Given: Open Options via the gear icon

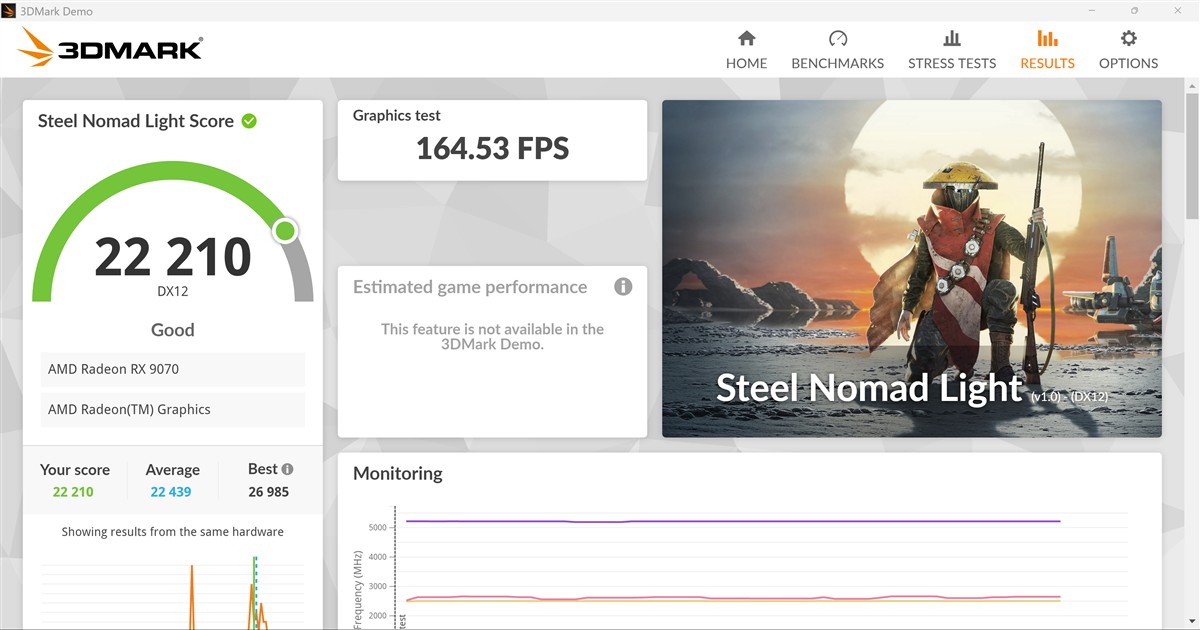Looking at the screenshot, I should pyautogui.click(x=1128, y=39).
